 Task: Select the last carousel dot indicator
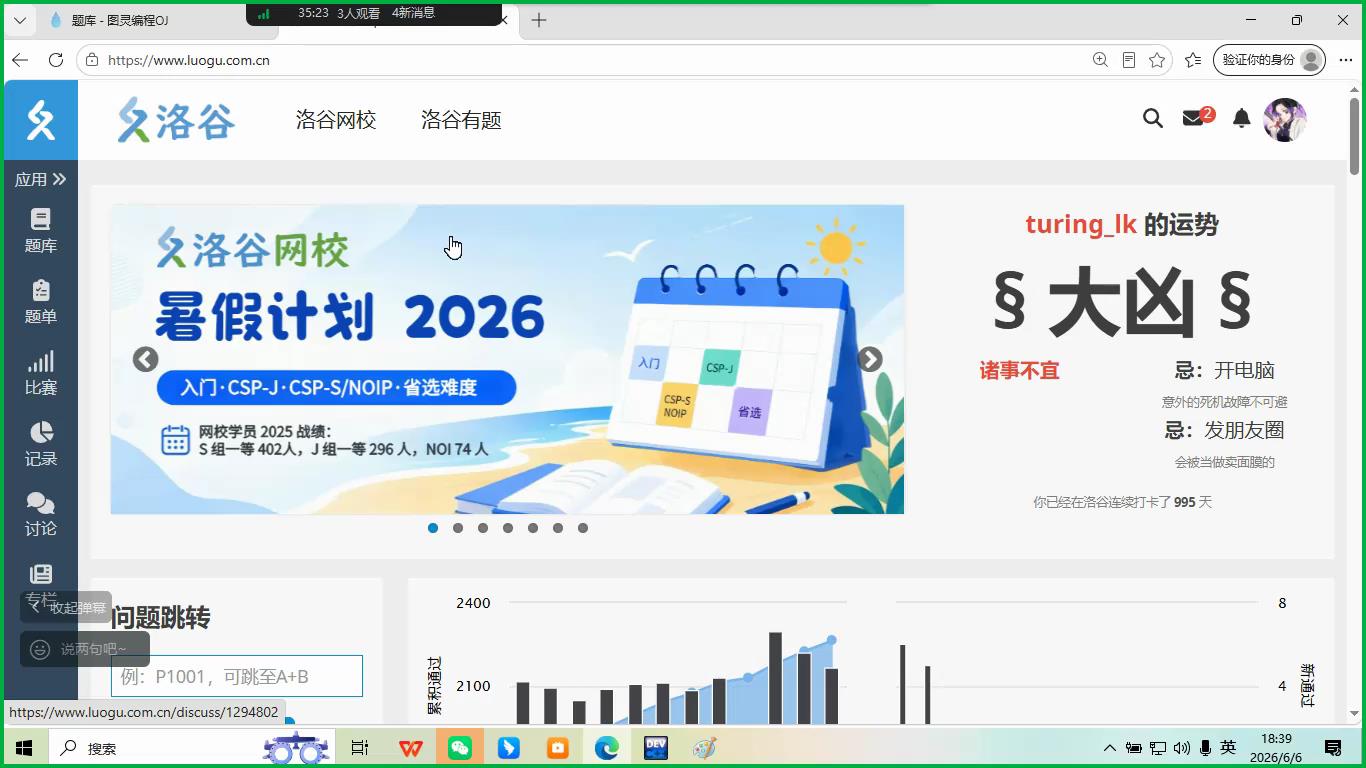pos(583,528)
